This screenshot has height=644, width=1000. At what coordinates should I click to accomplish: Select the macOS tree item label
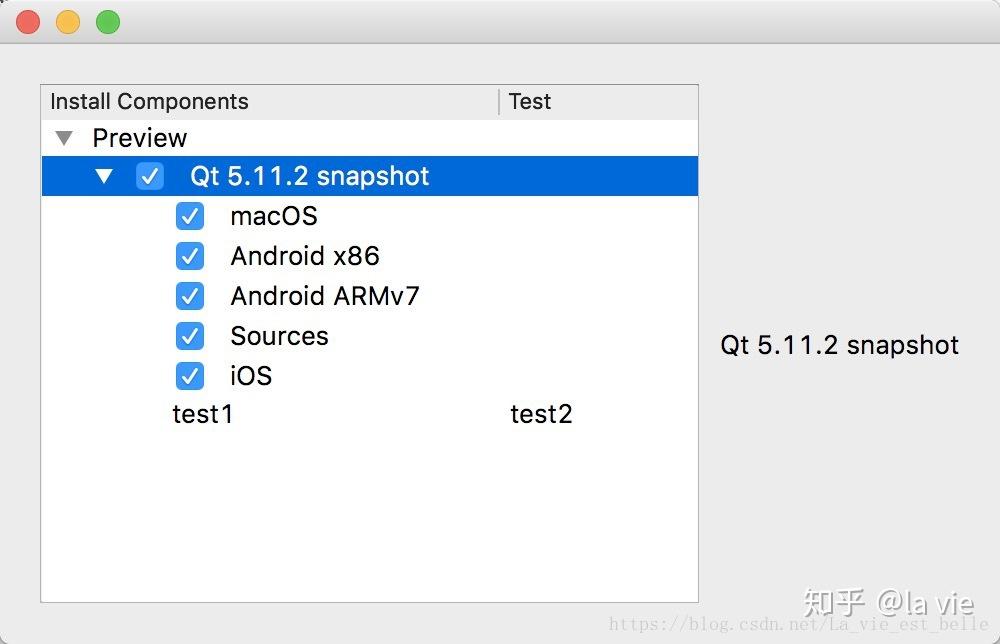(x=274, y=216)
